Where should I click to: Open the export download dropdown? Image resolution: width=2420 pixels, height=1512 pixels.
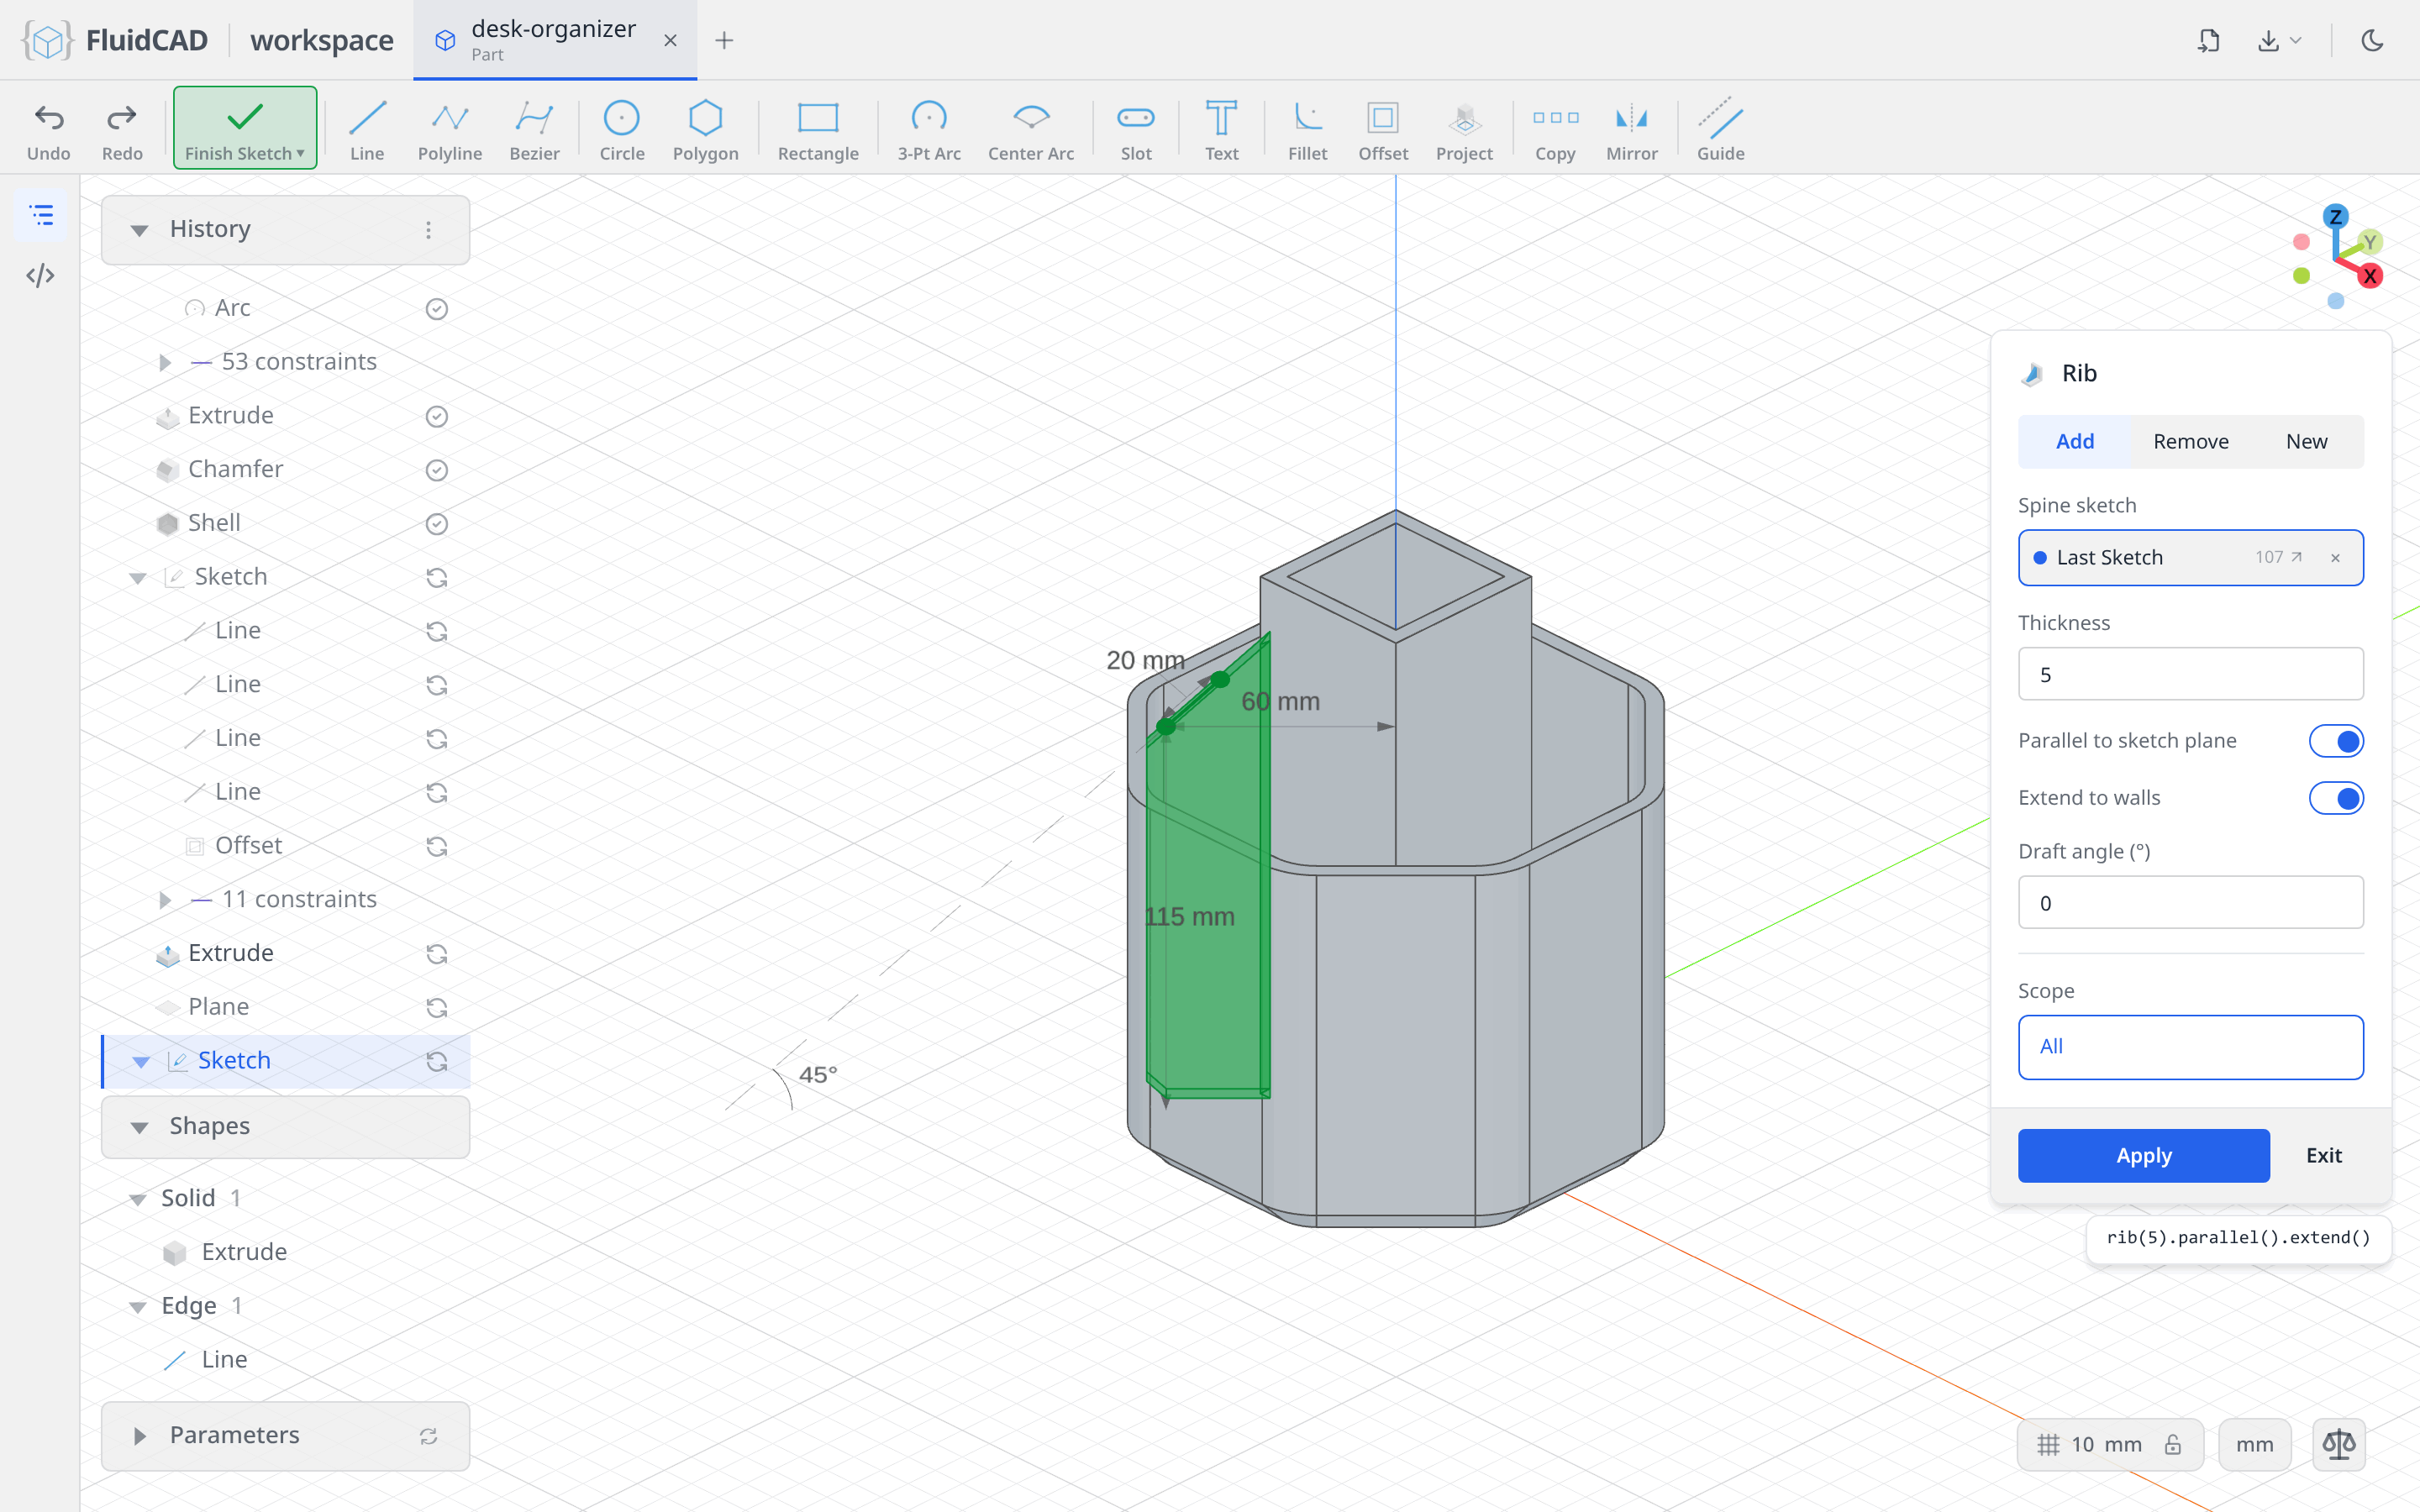[x=2279, y=40]
